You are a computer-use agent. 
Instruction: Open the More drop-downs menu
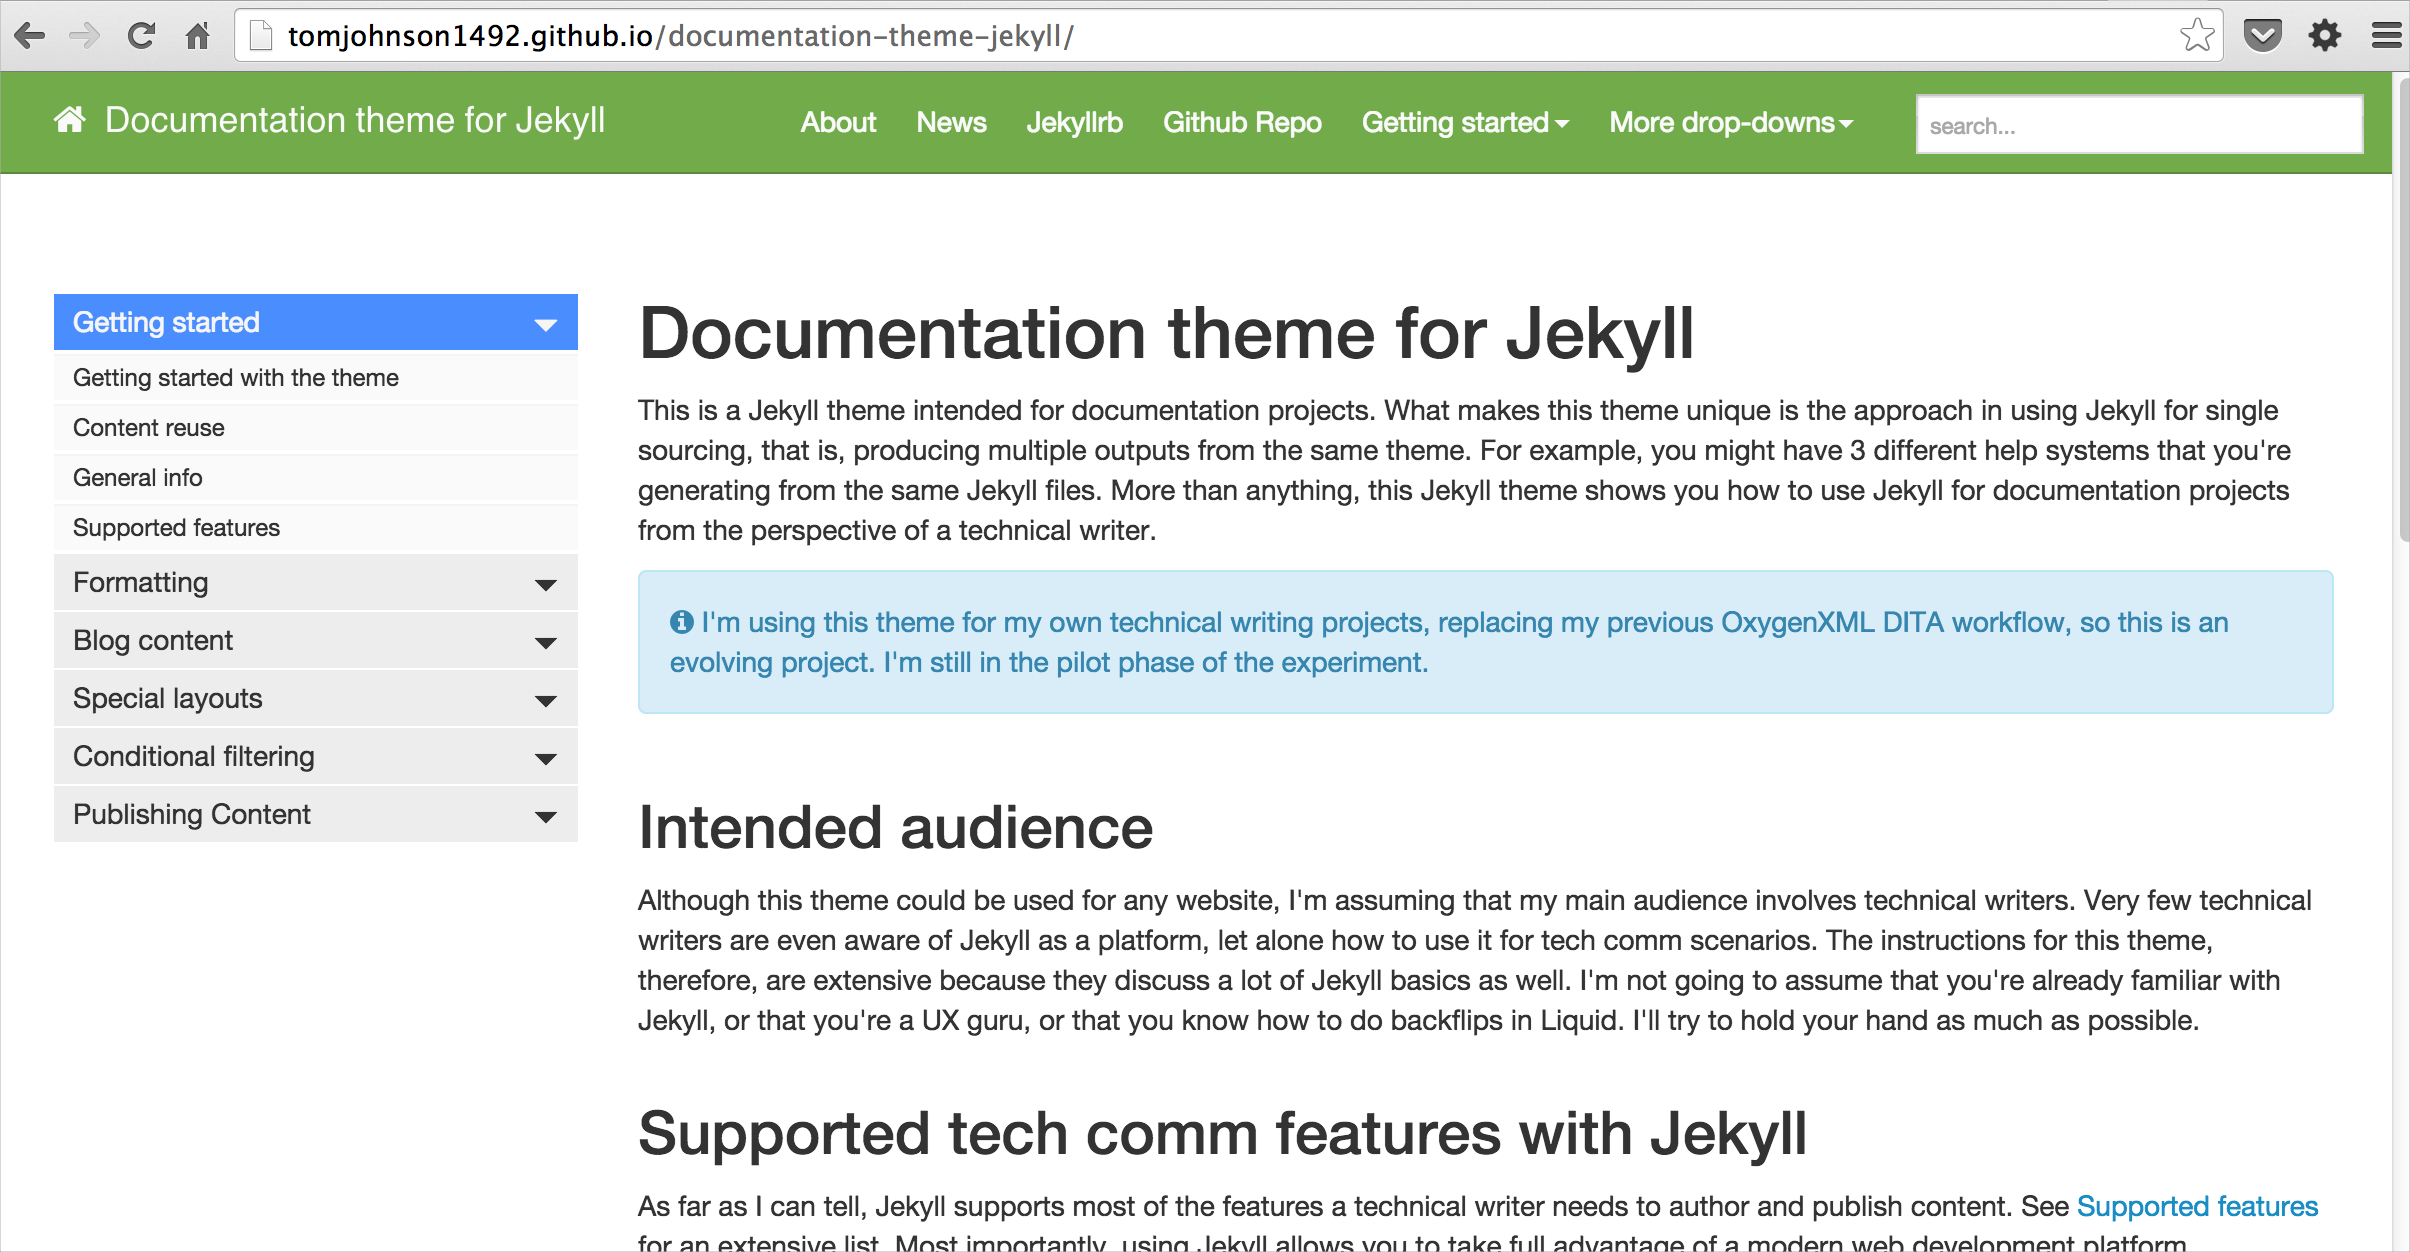pos(1731,122)
